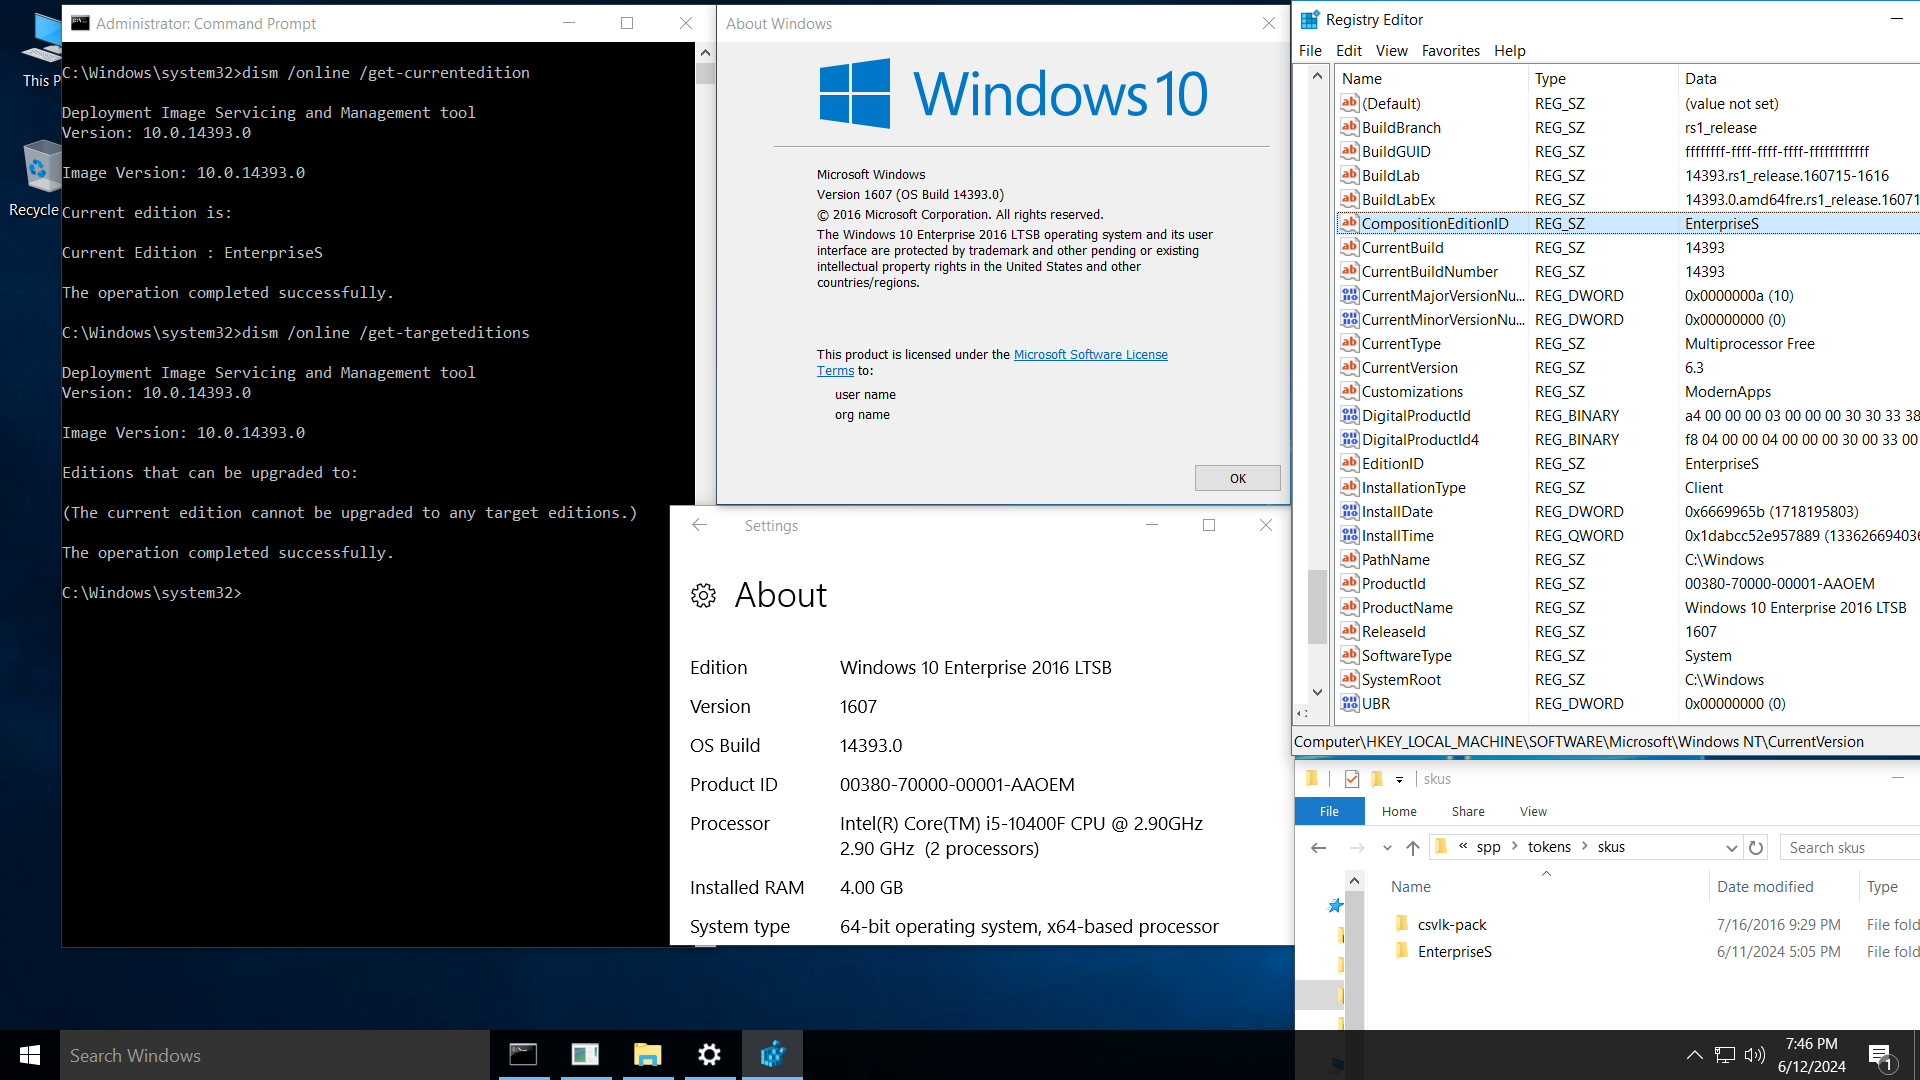The image size is (1920, 1080).
Task: Switch to Explorer View ribbon tab
Action: point(1533,811)
